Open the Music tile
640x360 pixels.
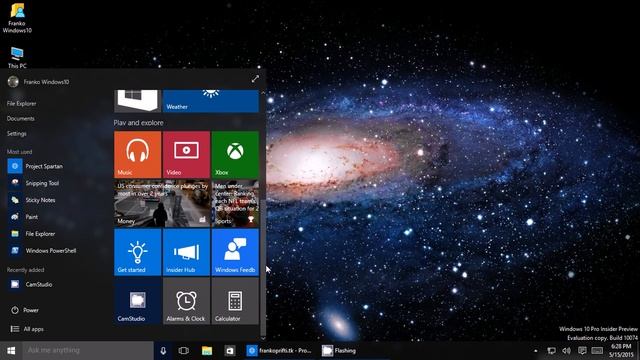point(138,154)
